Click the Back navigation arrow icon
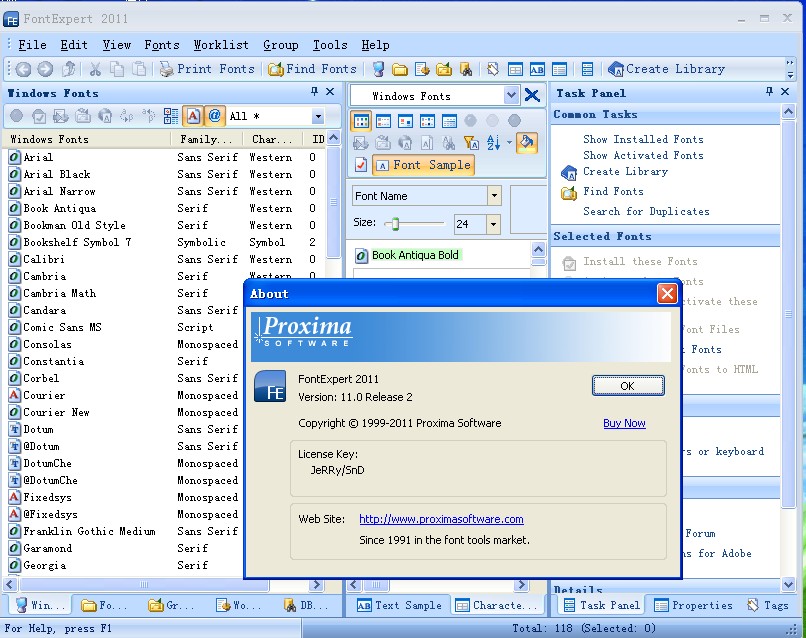Viewport: 806px width, 638px height. [23, 69]
